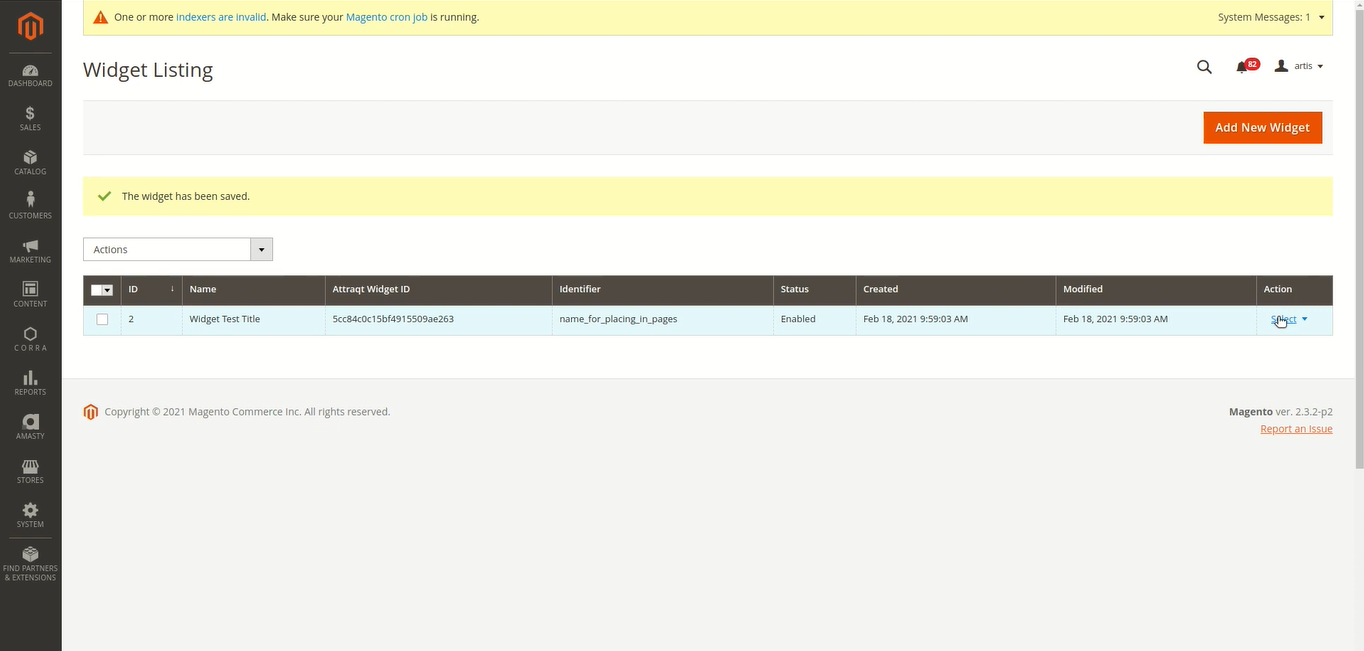
Task: Open the Dashboard from the sidebar
Action: (x=29, y=73)
